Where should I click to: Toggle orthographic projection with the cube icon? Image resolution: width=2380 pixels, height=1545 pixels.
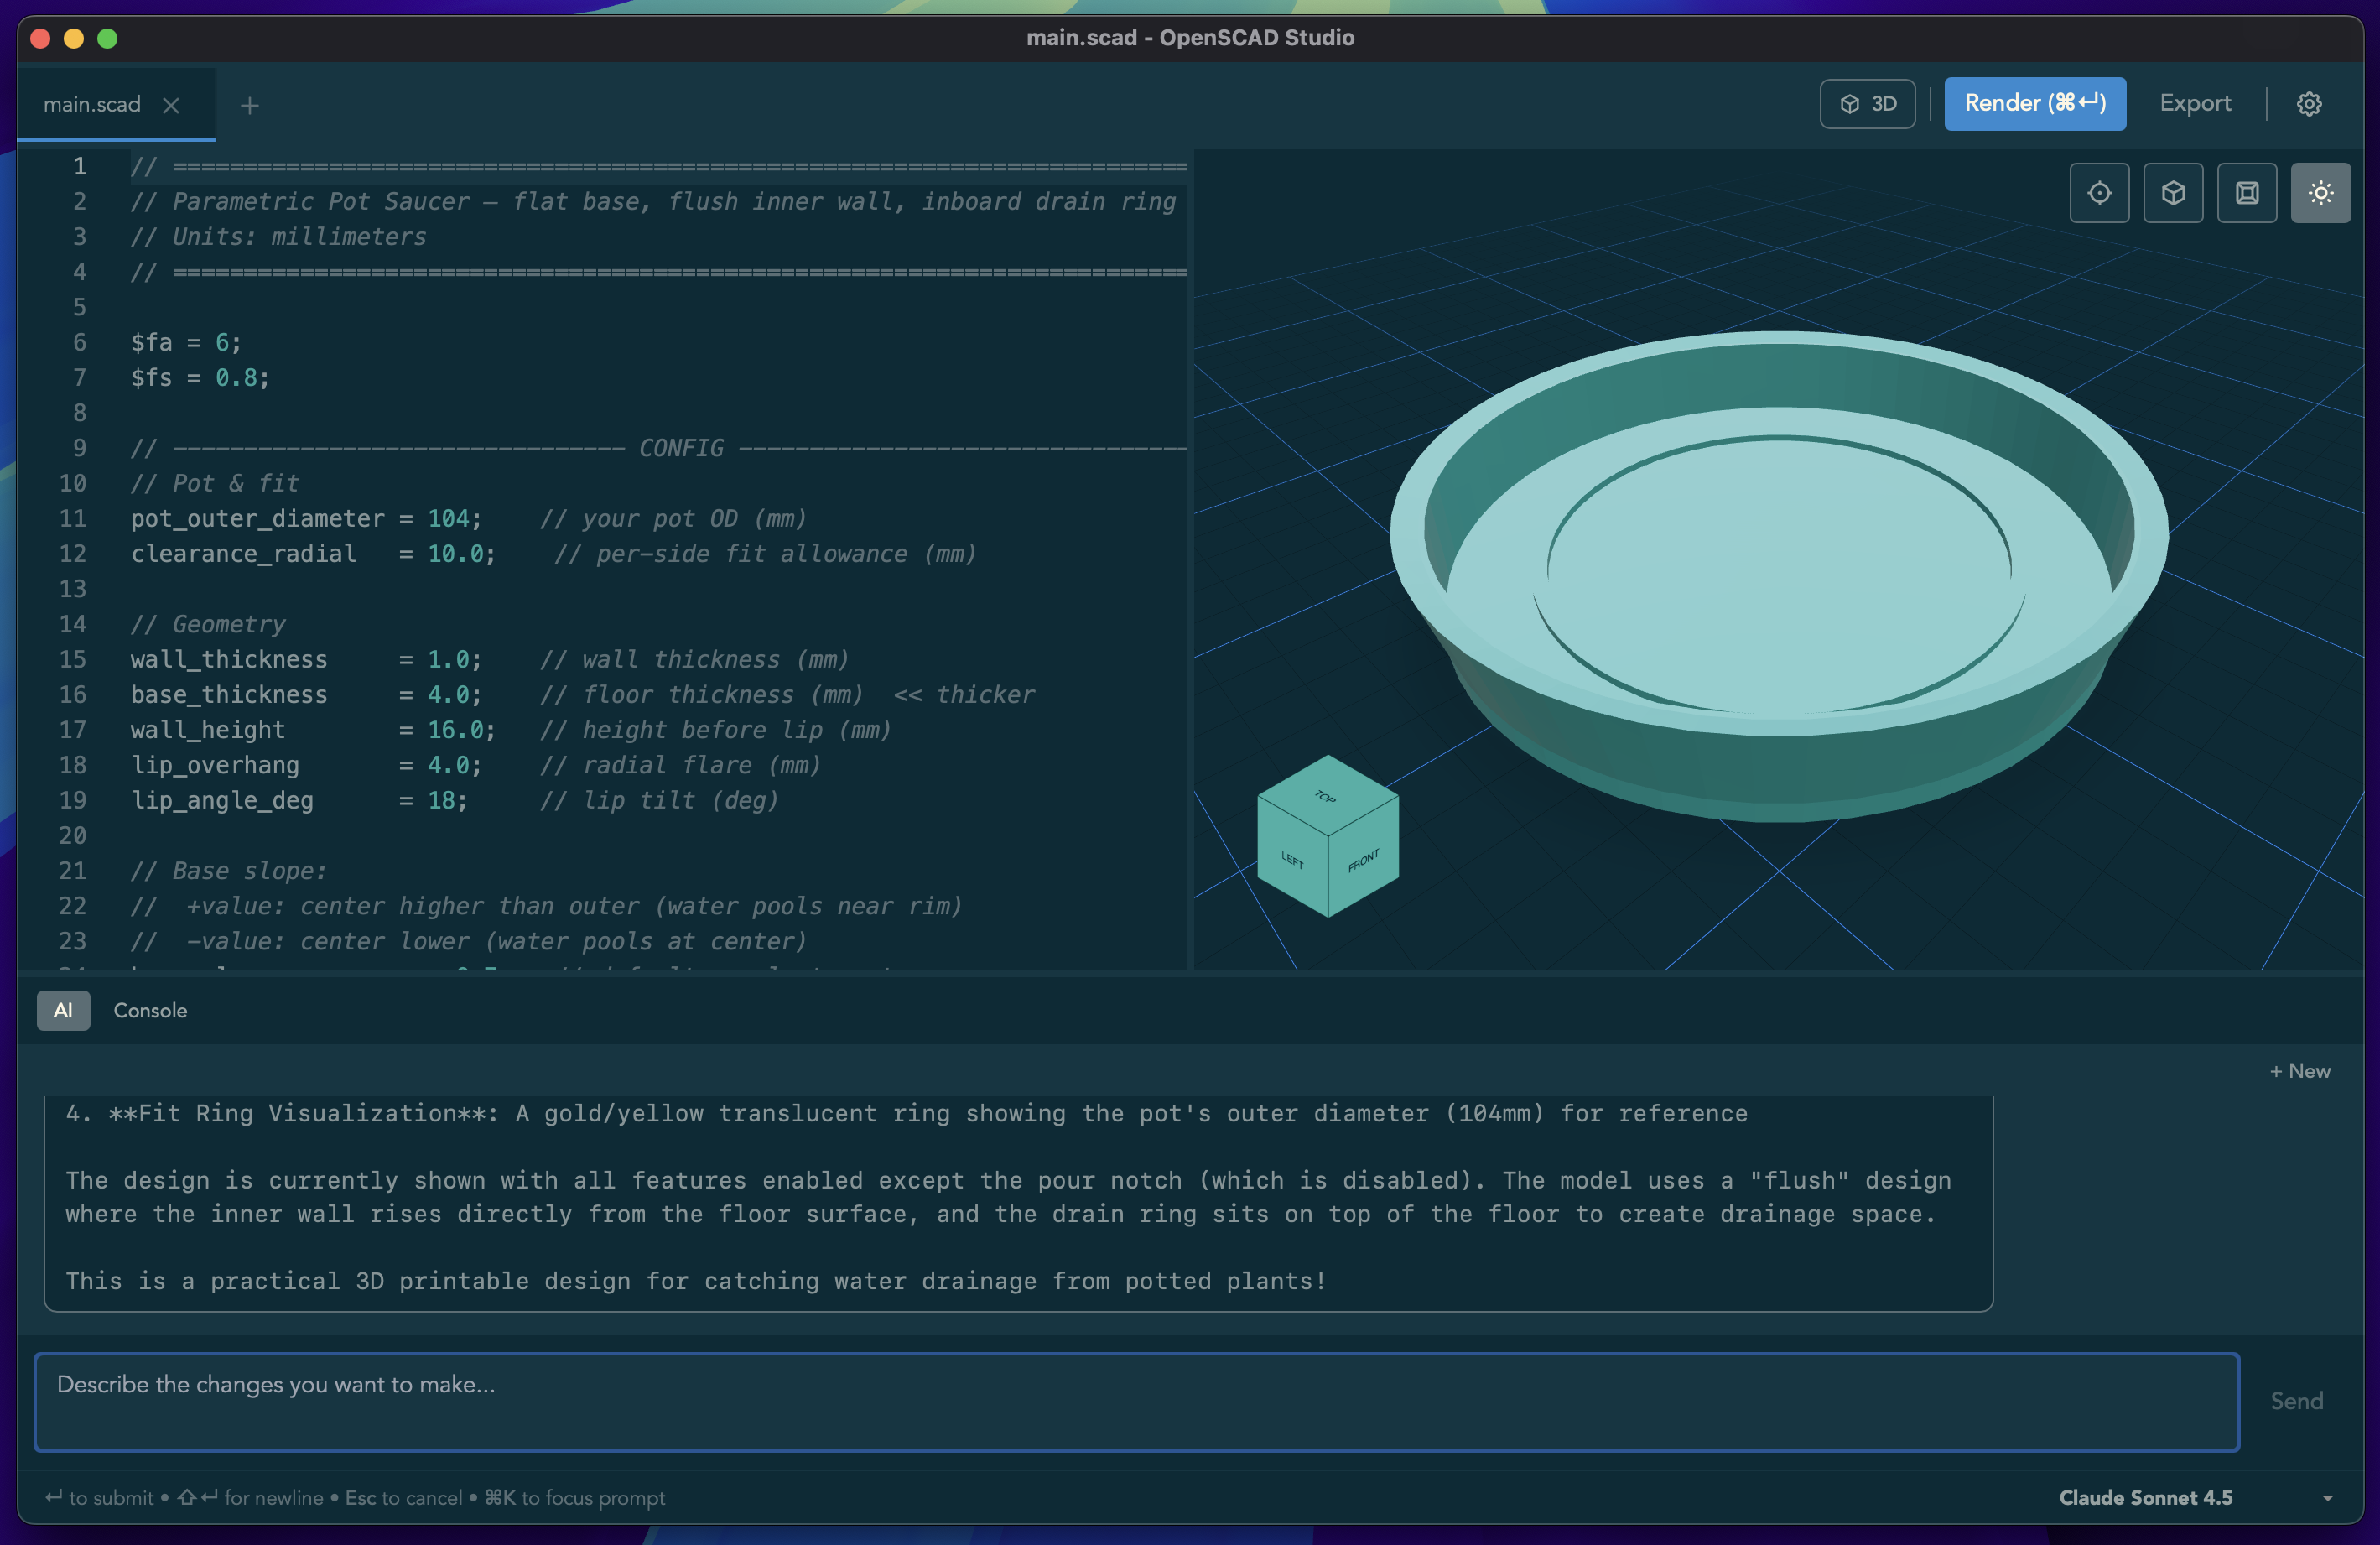point(2173,192)
